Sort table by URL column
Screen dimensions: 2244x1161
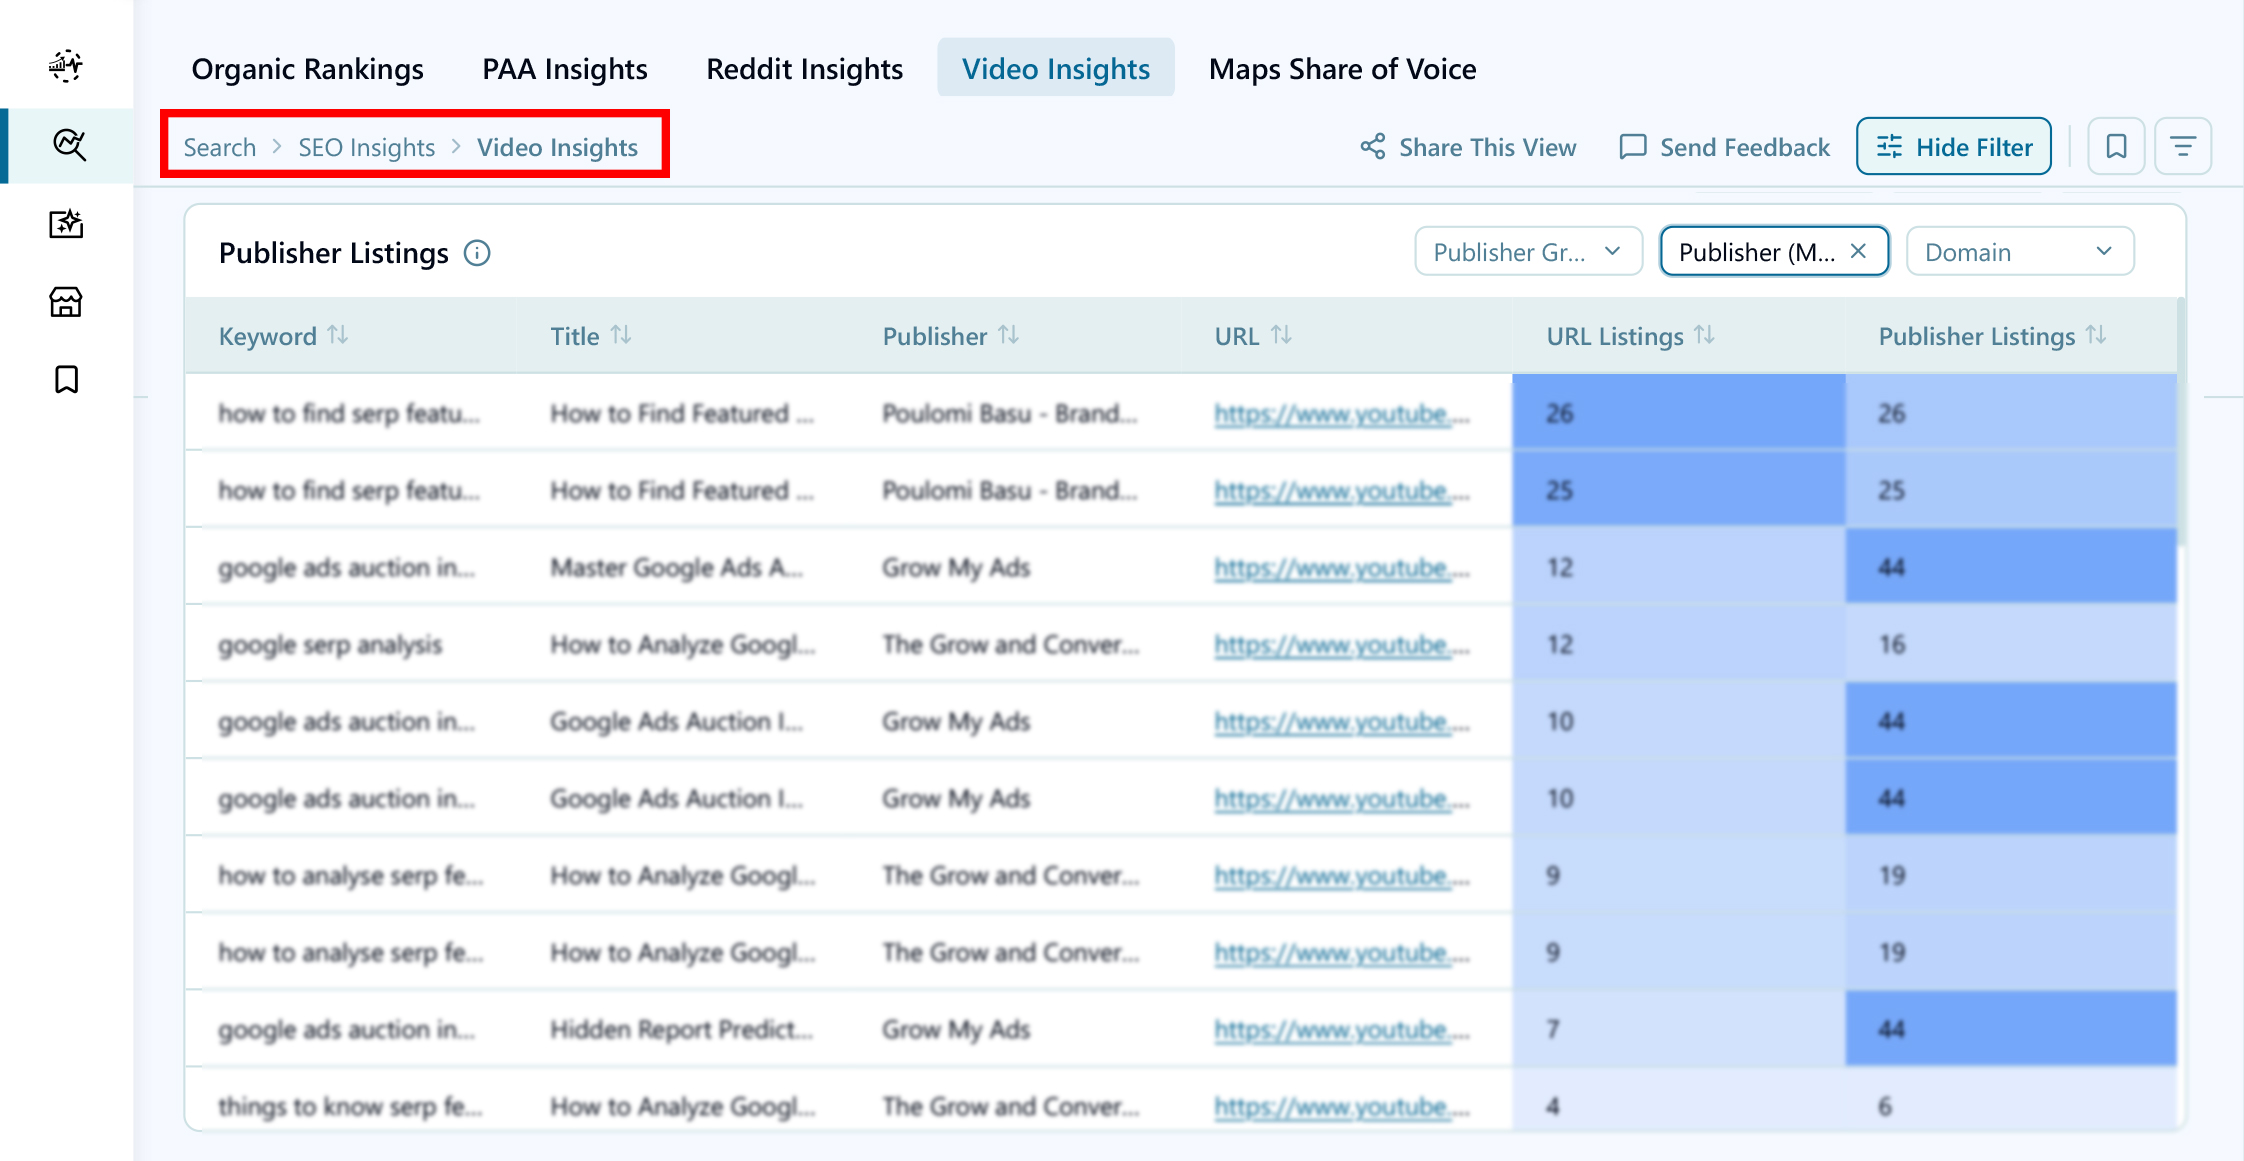coord(1281,335)
